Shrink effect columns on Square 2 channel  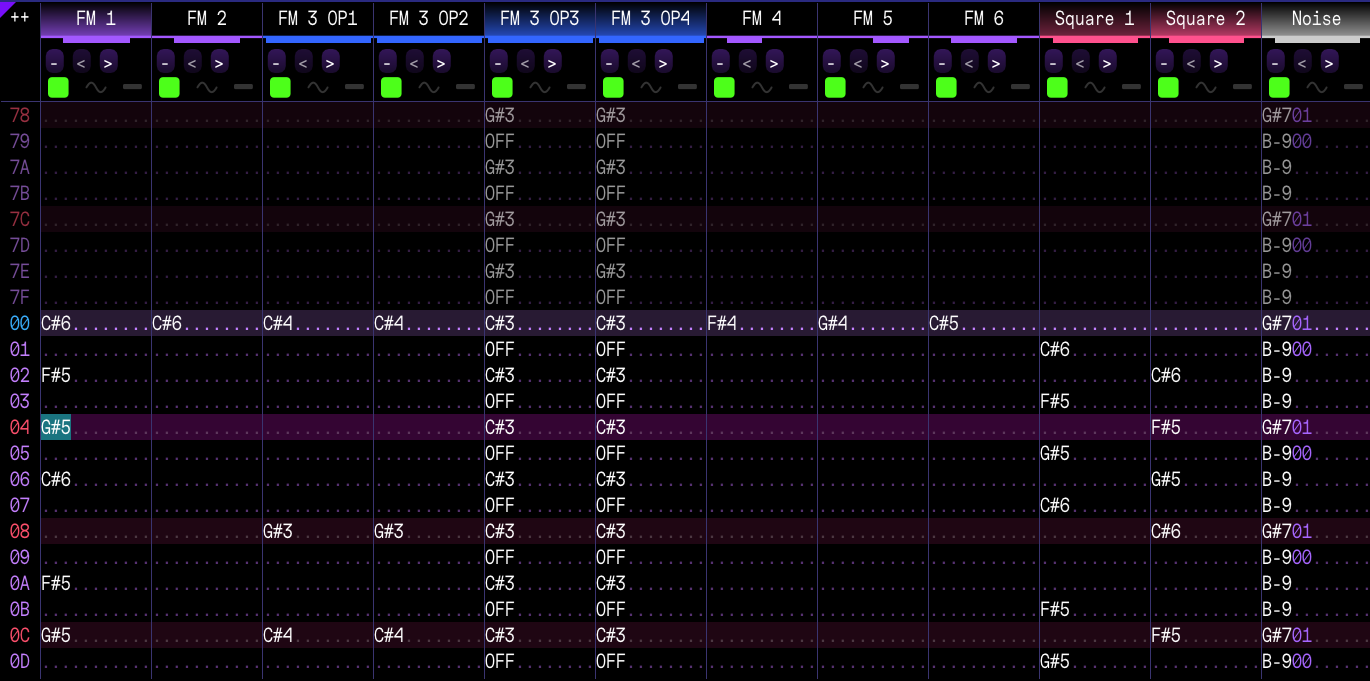1190,63
